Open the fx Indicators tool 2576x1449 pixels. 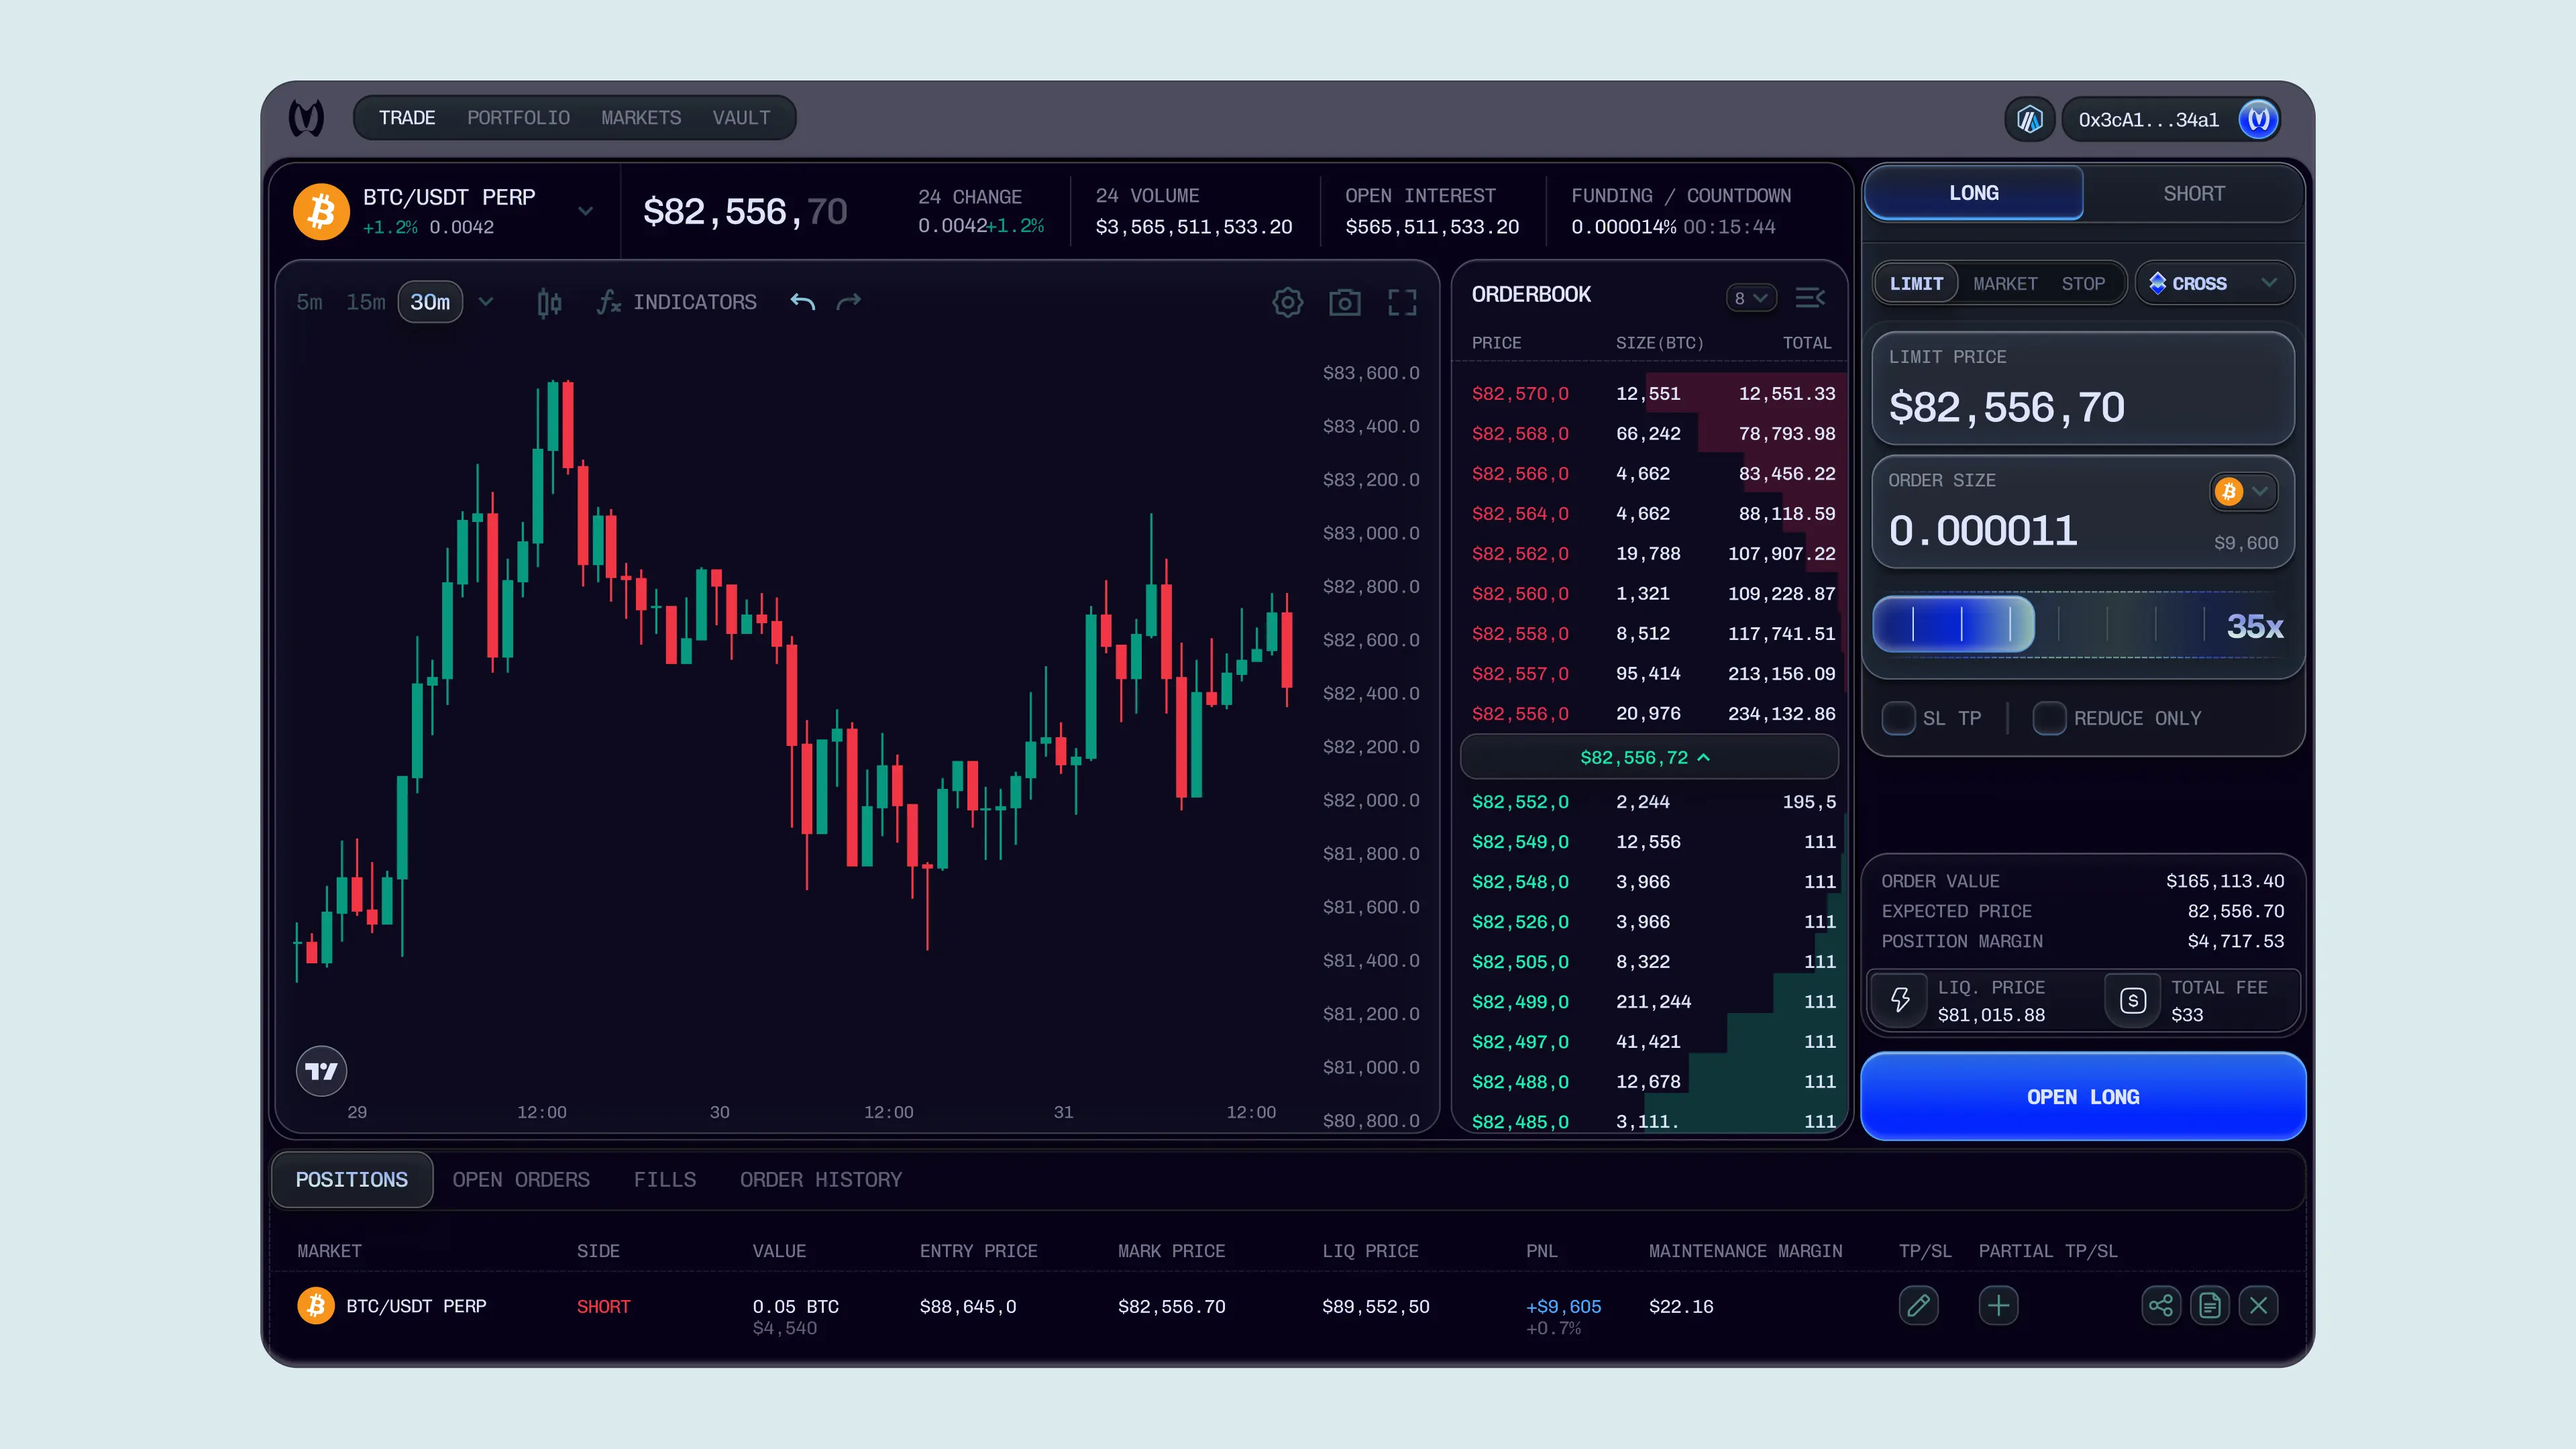click(677, 302)
